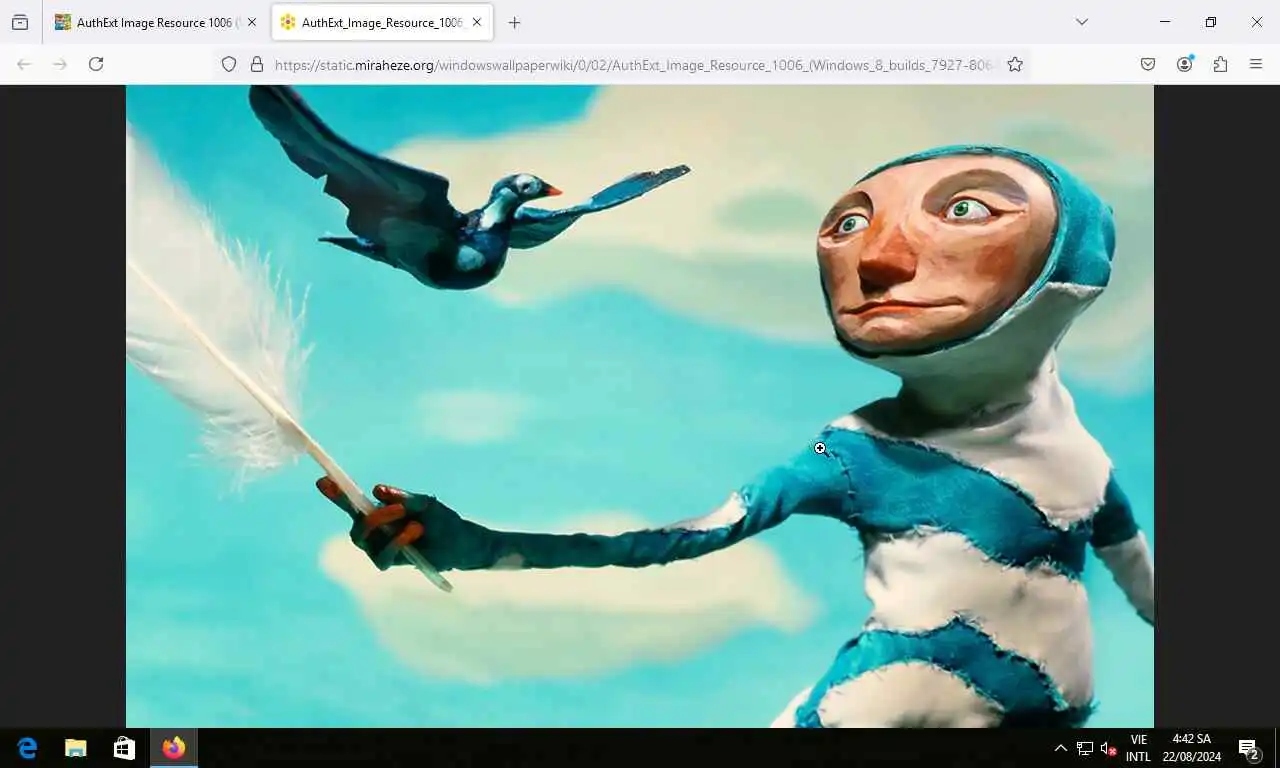Minimize the Firefox window

[1165, 22]
